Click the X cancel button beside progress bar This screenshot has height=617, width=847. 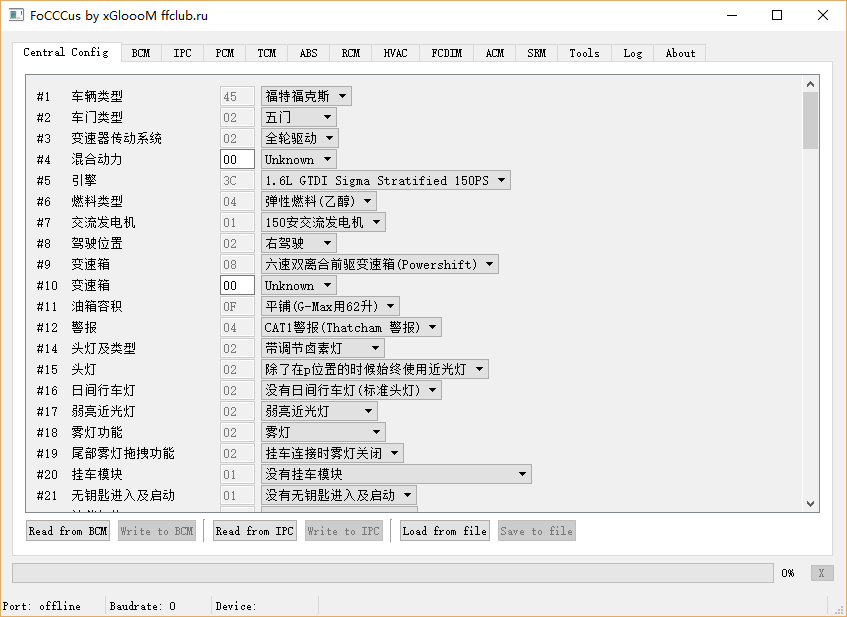tap(820, 573)
